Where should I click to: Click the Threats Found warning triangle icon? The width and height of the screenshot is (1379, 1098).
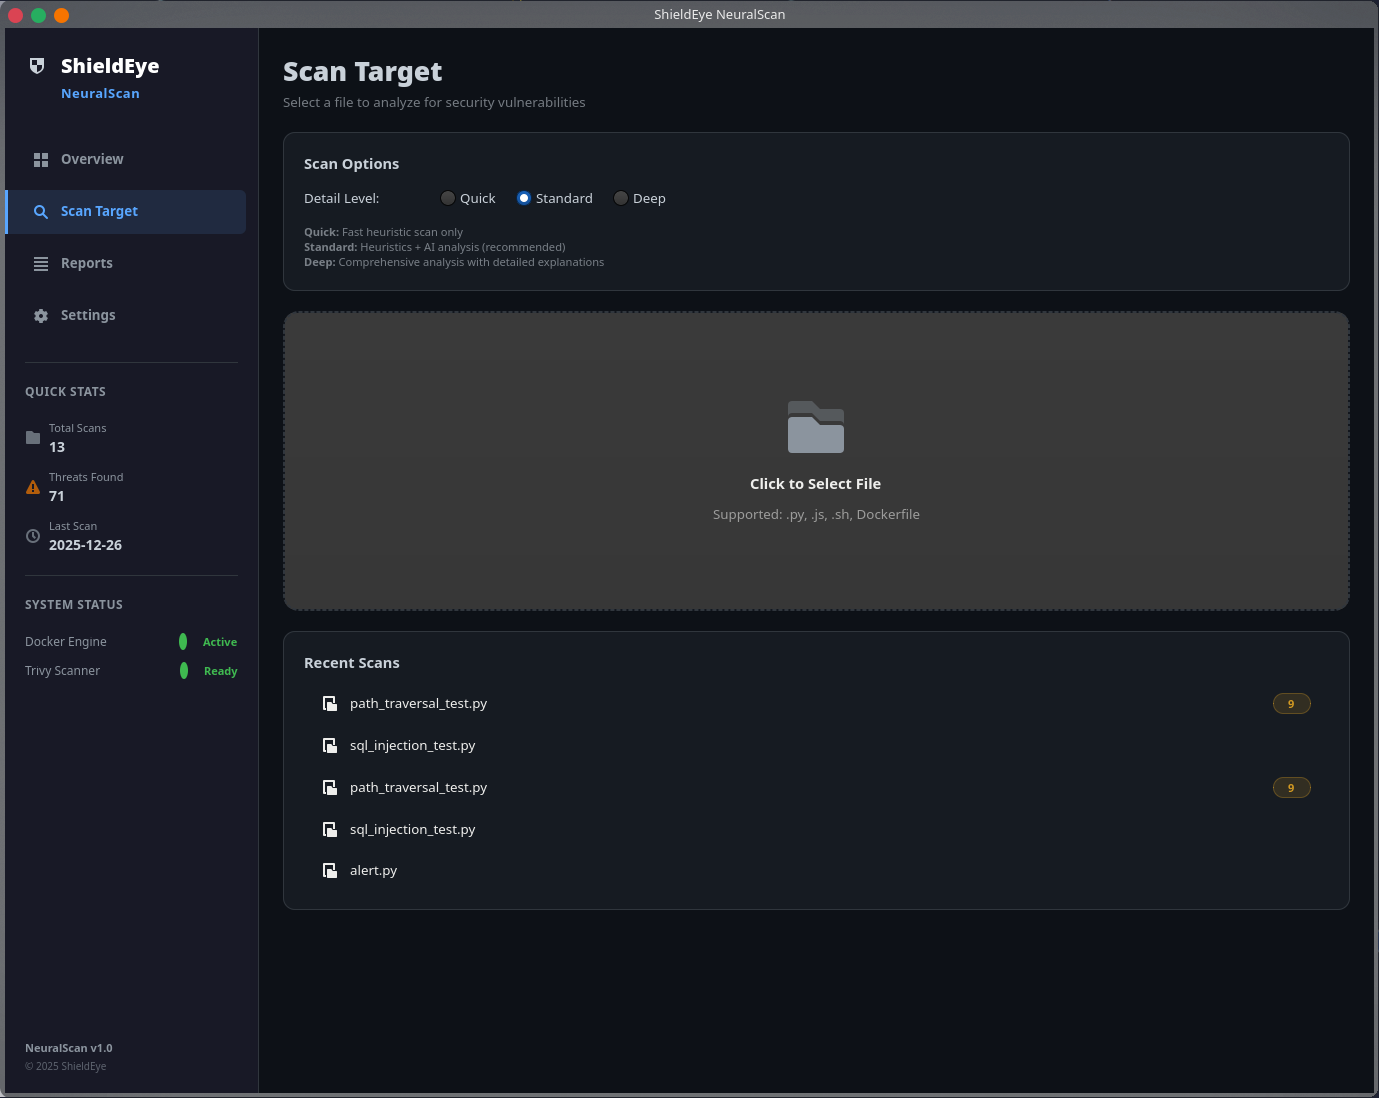(x=33, y=487)
